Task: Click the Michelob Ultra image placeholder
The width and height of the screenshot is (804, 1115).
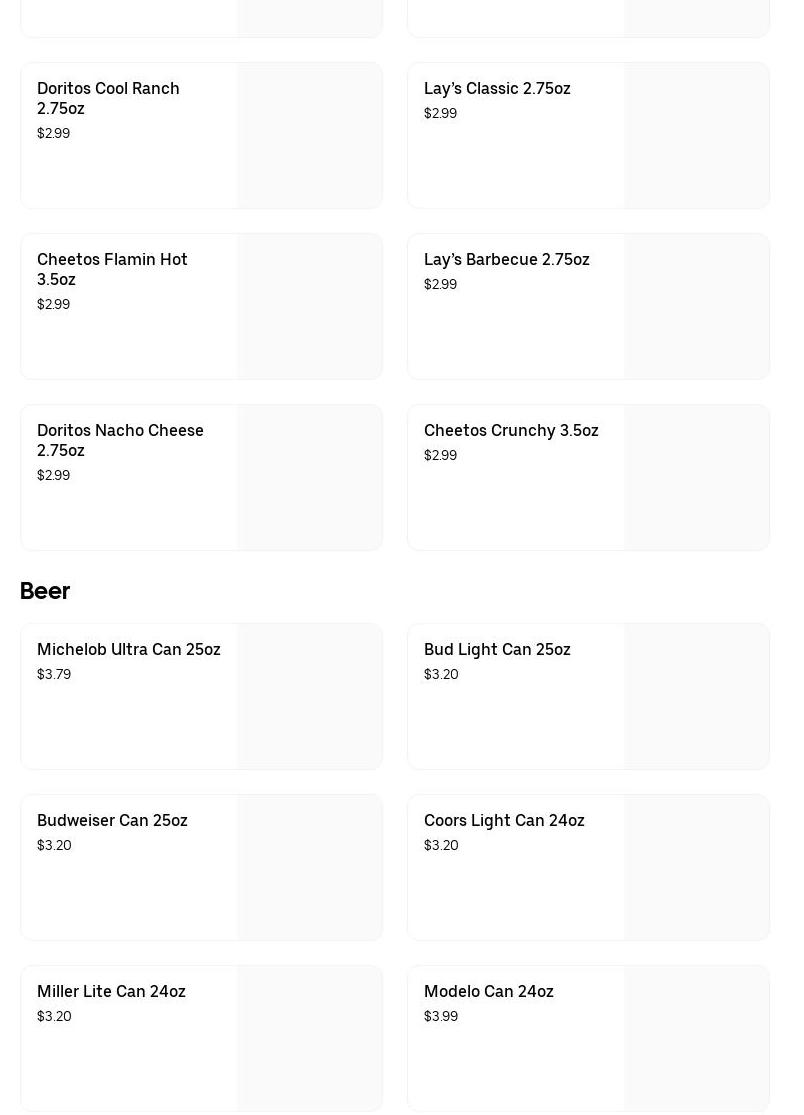Action: [x=309, y=697]
